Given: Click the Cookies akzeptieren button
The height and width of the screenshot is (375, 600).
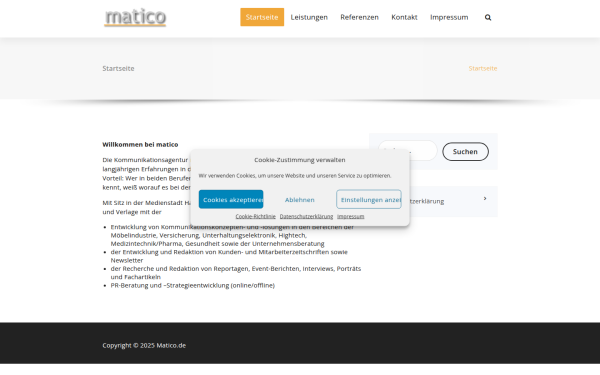Looking at the screenshot, I should click(x=231, y=199).
